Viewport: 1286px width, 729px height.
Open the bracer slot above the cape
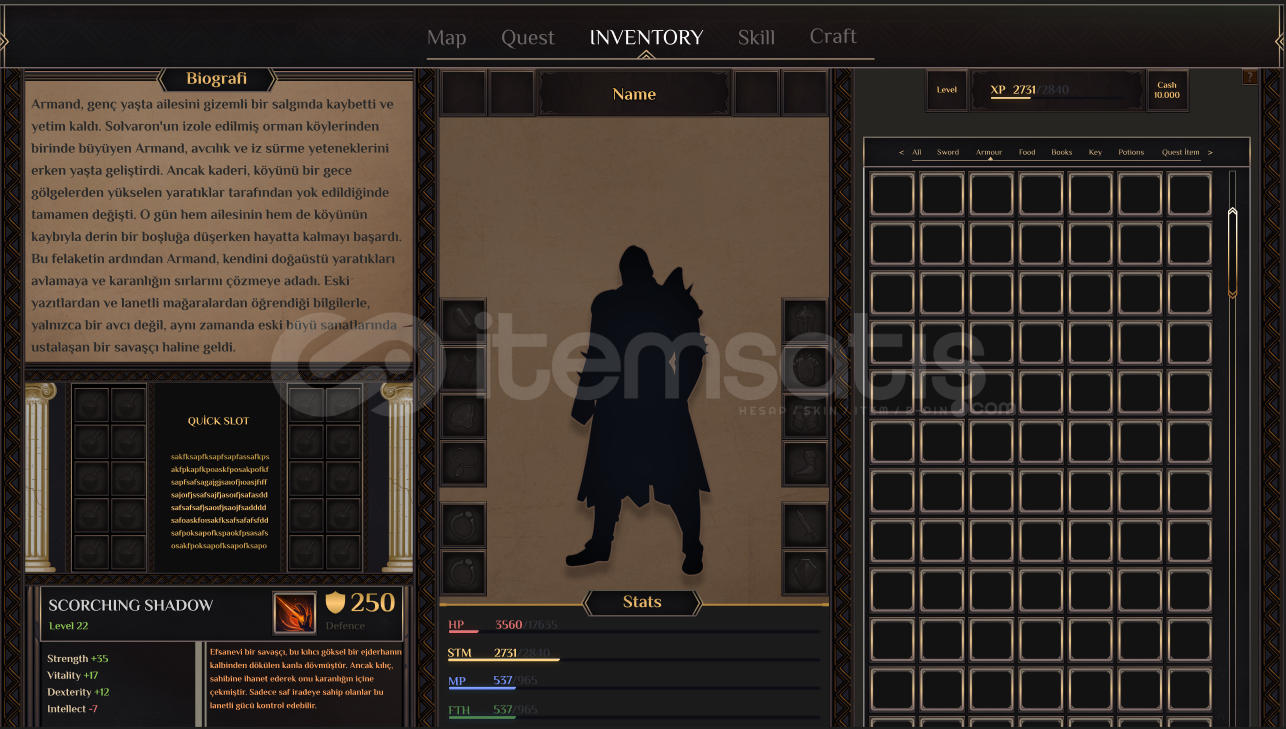(x=464, y=320)
